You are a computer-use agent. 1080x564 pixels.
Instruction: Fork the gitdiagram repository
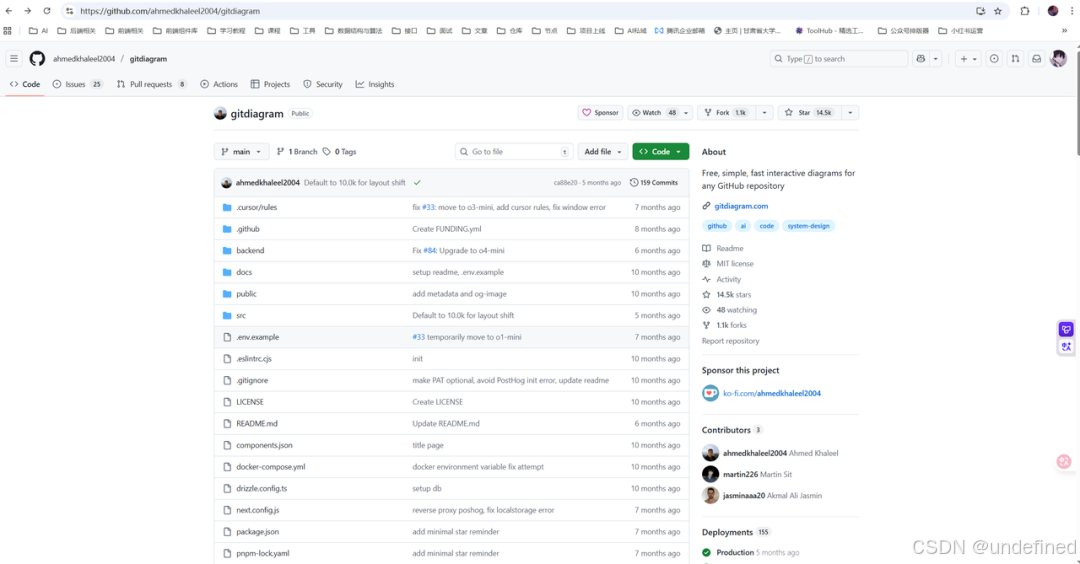tap(727, 113)
